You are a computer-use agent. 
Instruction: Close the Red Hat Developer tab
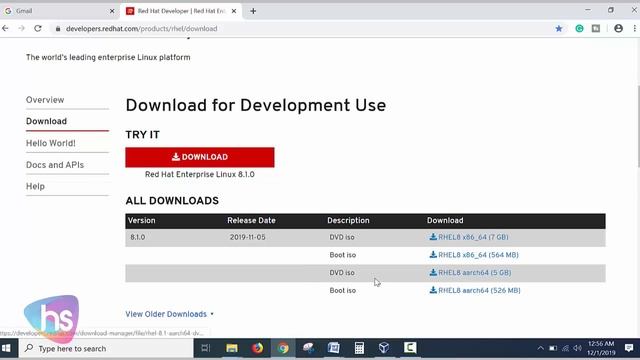pos(234,11)
